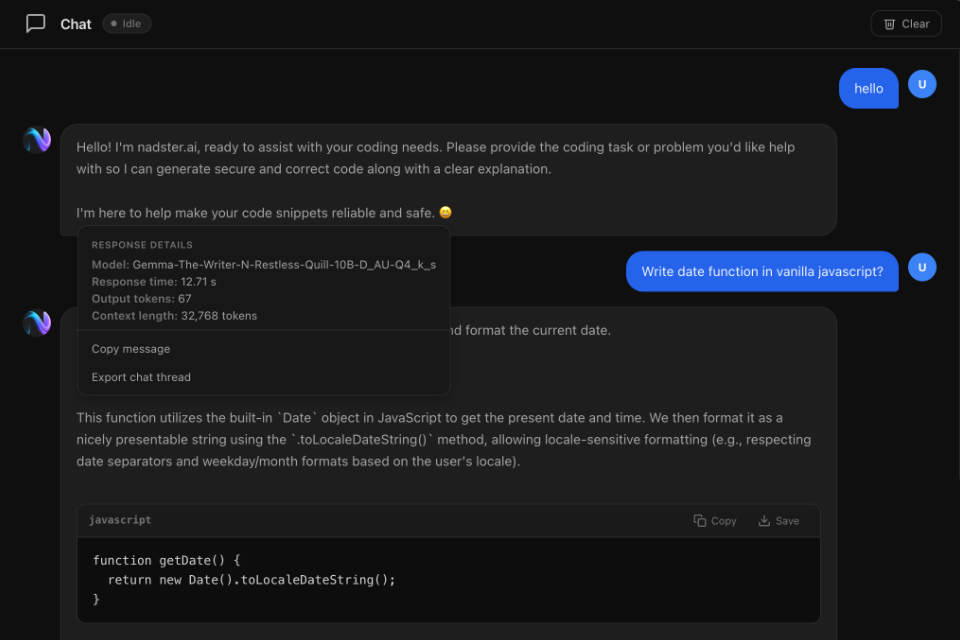The width and height of the screenshot is (960, 640).
Task: Select Export chat thread from the context menu
Action: (141, 377)
